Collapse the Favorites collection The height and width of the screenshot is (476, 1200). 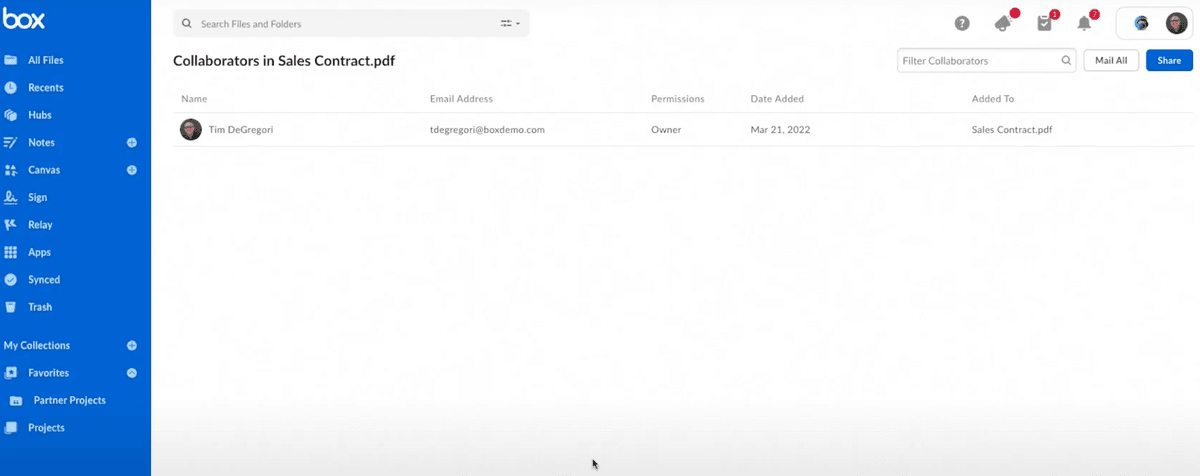(x=132, y=373)
